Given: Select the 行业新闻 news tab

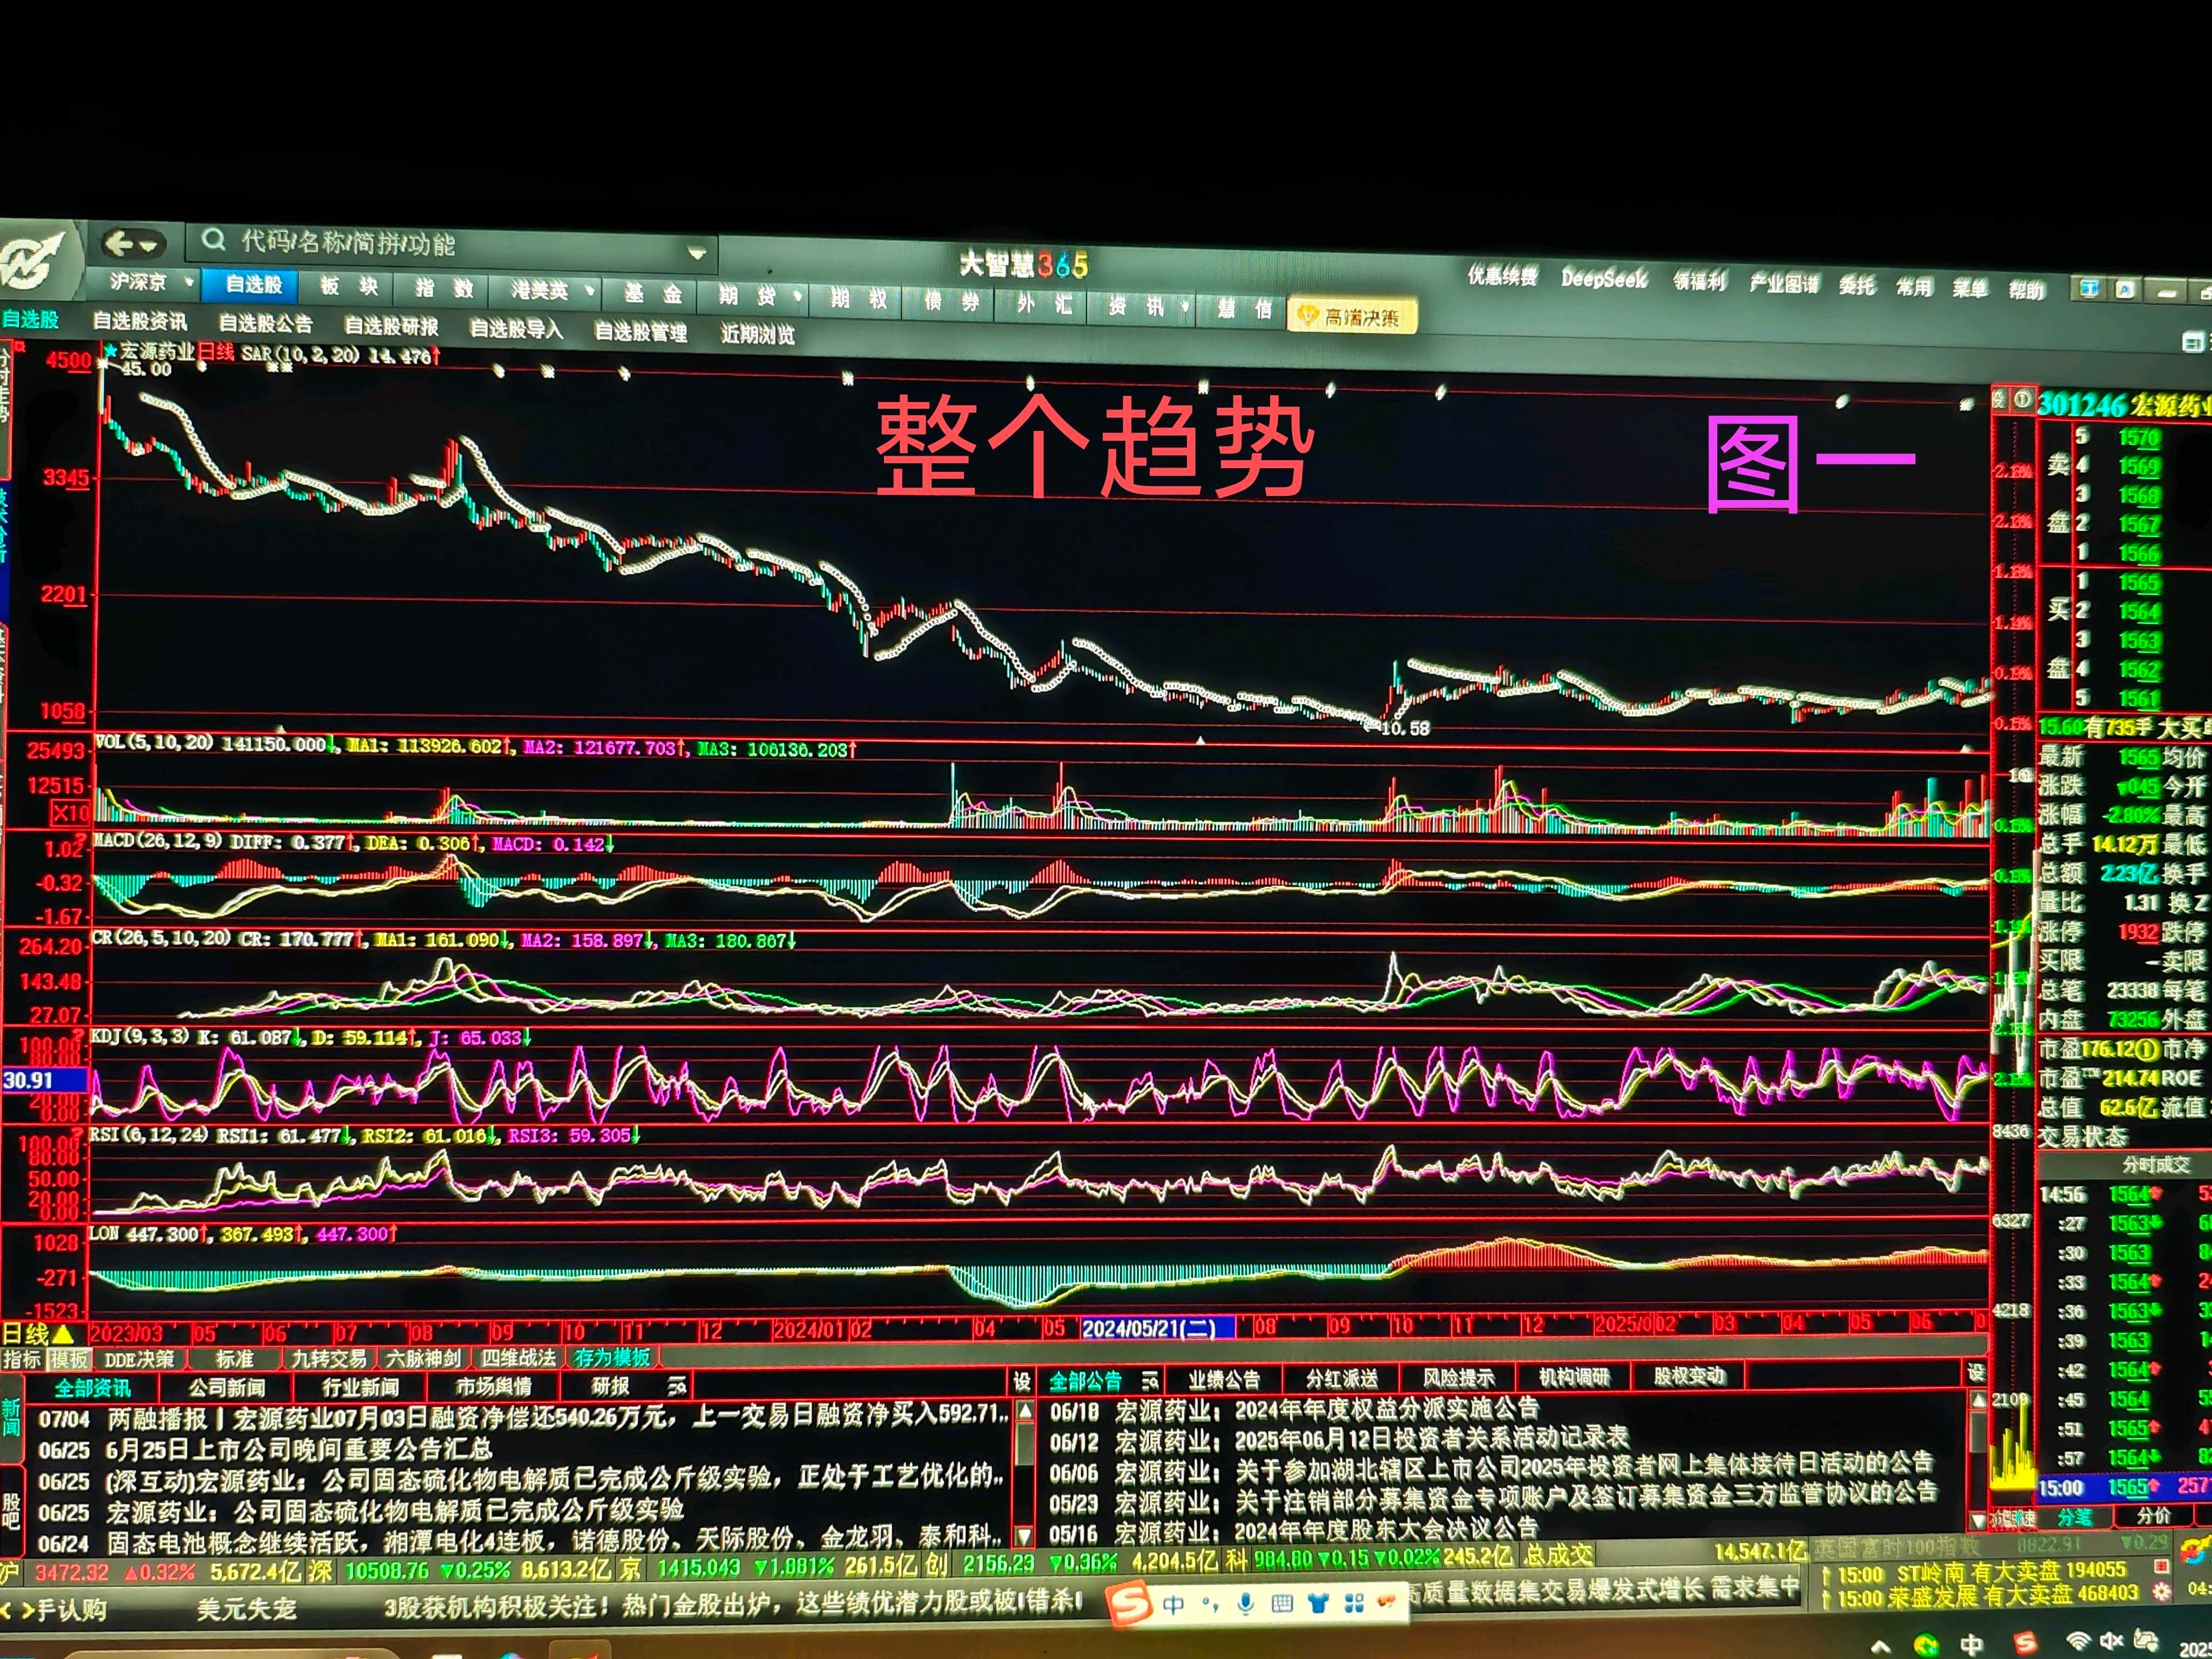Looking at the screenshot, I should point(360,1387).
